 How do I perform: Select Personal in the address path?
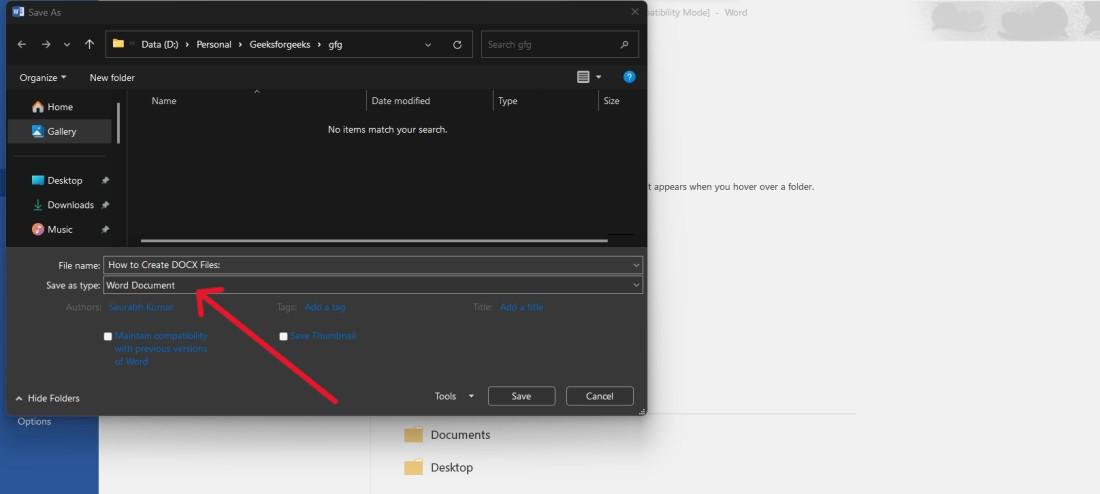(x=214, y=44)
